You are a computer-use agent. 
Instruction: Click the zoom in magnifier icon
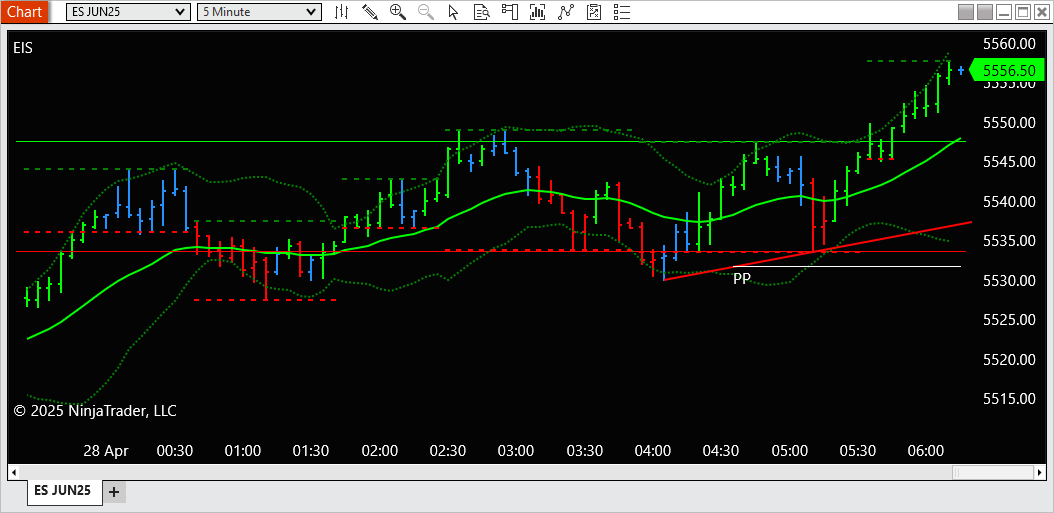point(397,11)
